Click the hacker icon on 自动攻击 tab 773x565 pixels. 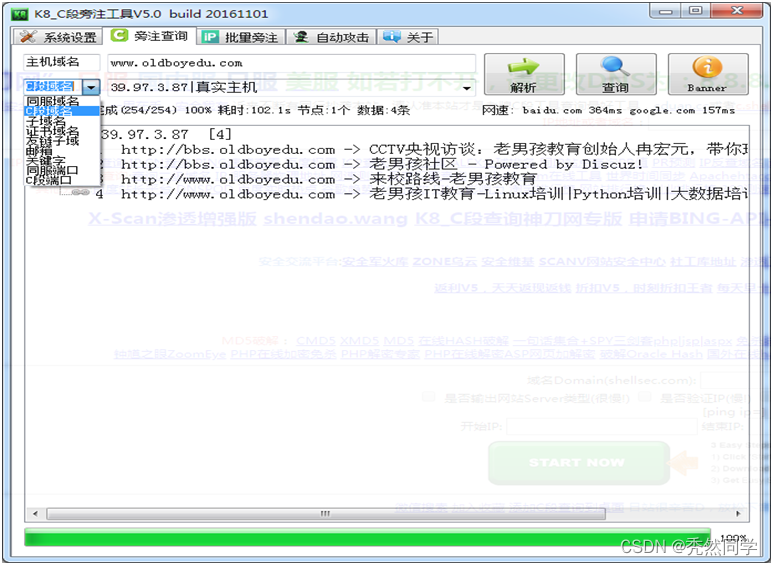click(x=301, y=36)
